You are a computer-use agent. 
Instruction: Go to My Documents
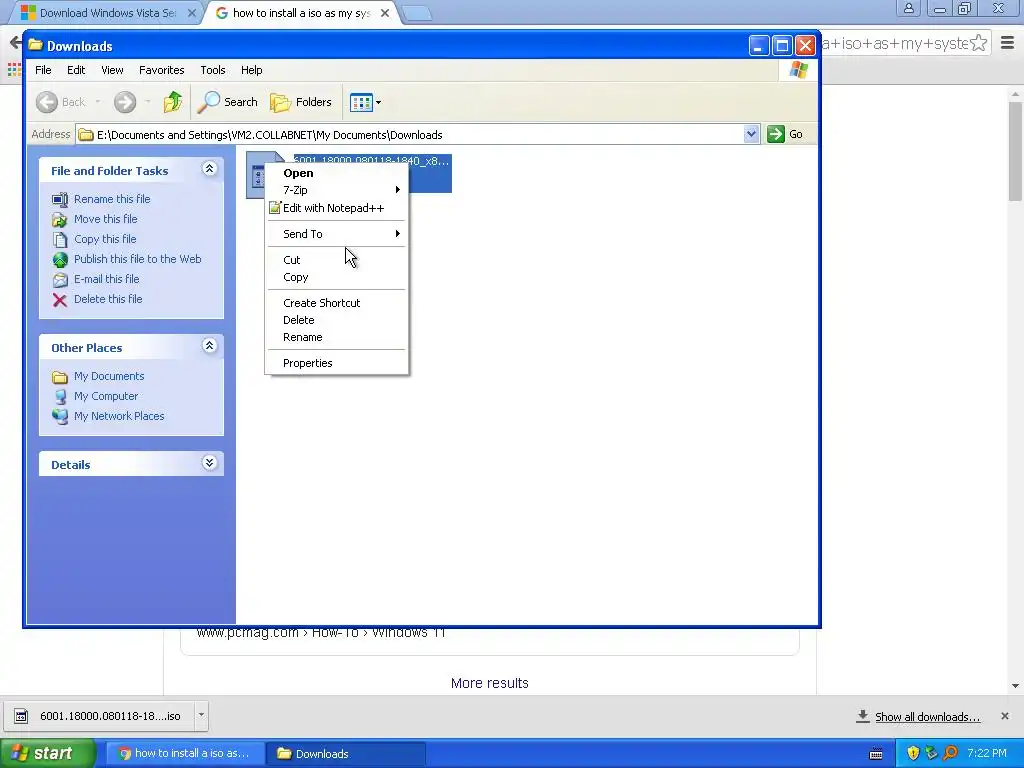(108, 376)
